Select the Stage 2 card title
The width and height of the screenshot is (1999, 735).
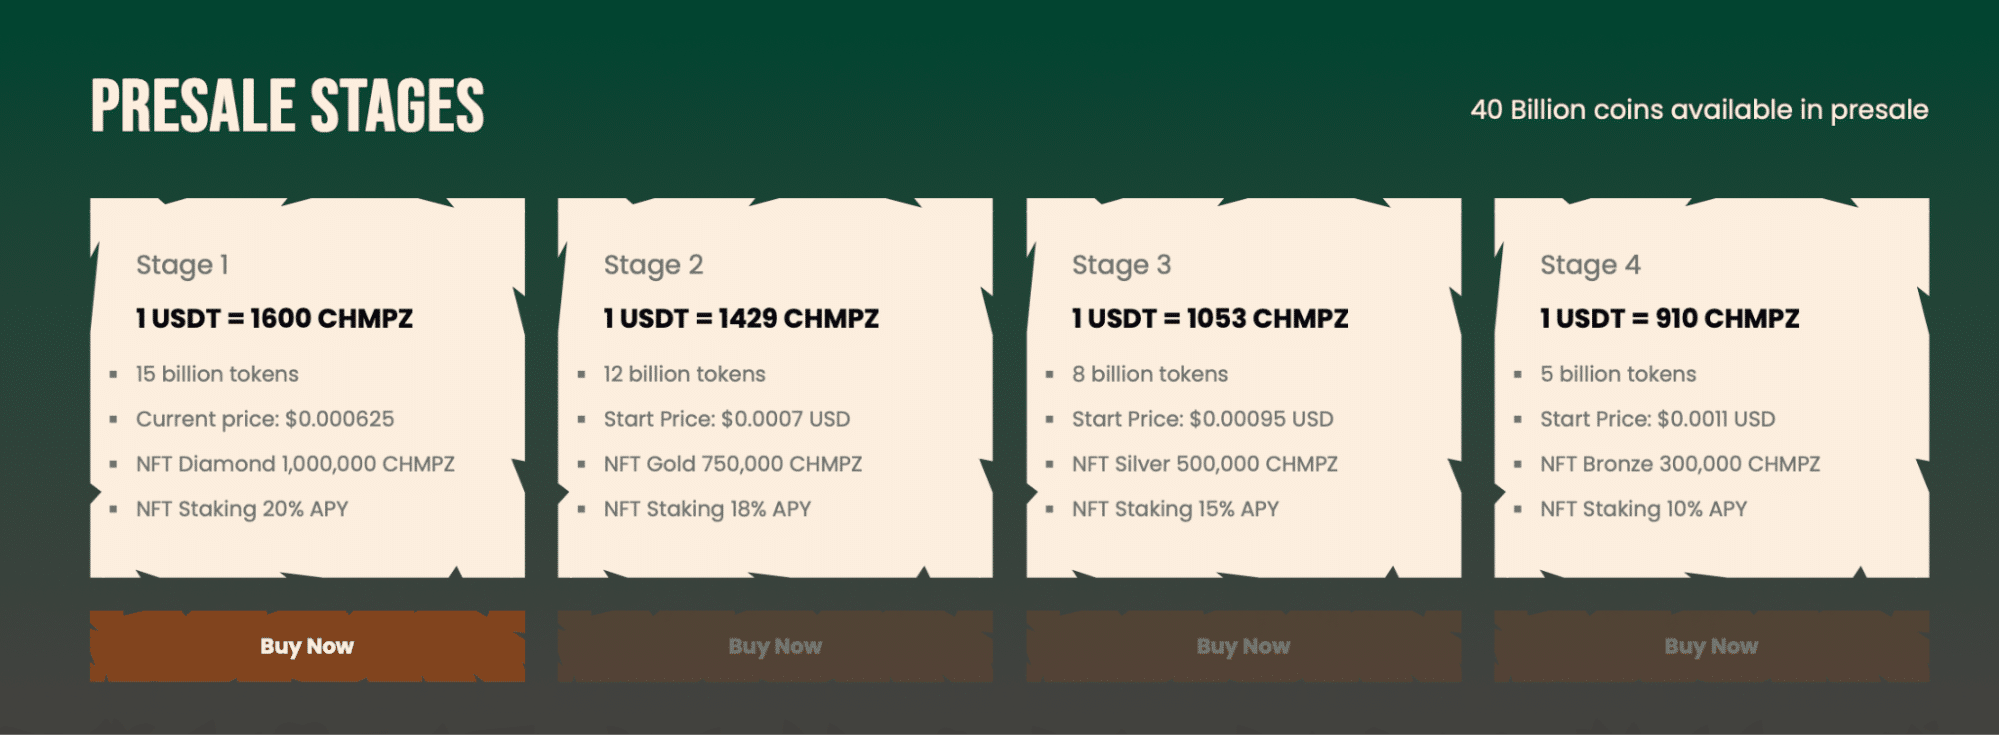(x=653, y=265)
